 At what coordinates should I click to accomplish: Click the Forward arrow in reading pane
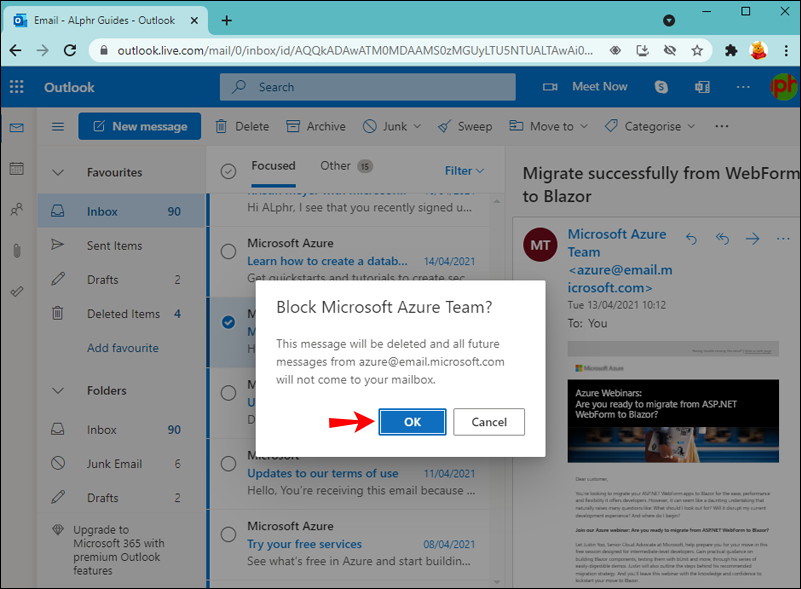[752, 239]
